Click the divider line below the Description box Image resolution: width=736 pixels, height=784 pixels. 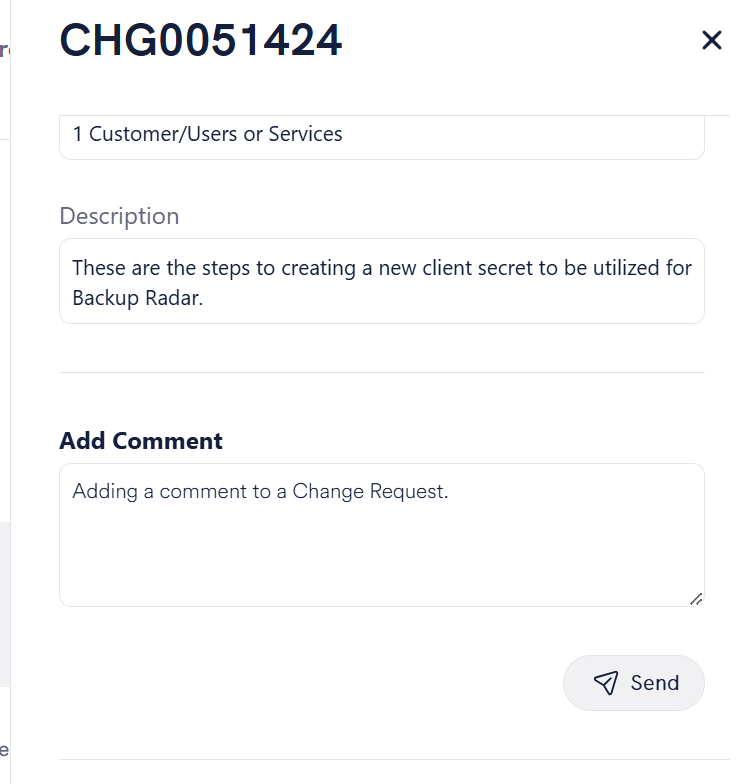click(x=382, y=372)
